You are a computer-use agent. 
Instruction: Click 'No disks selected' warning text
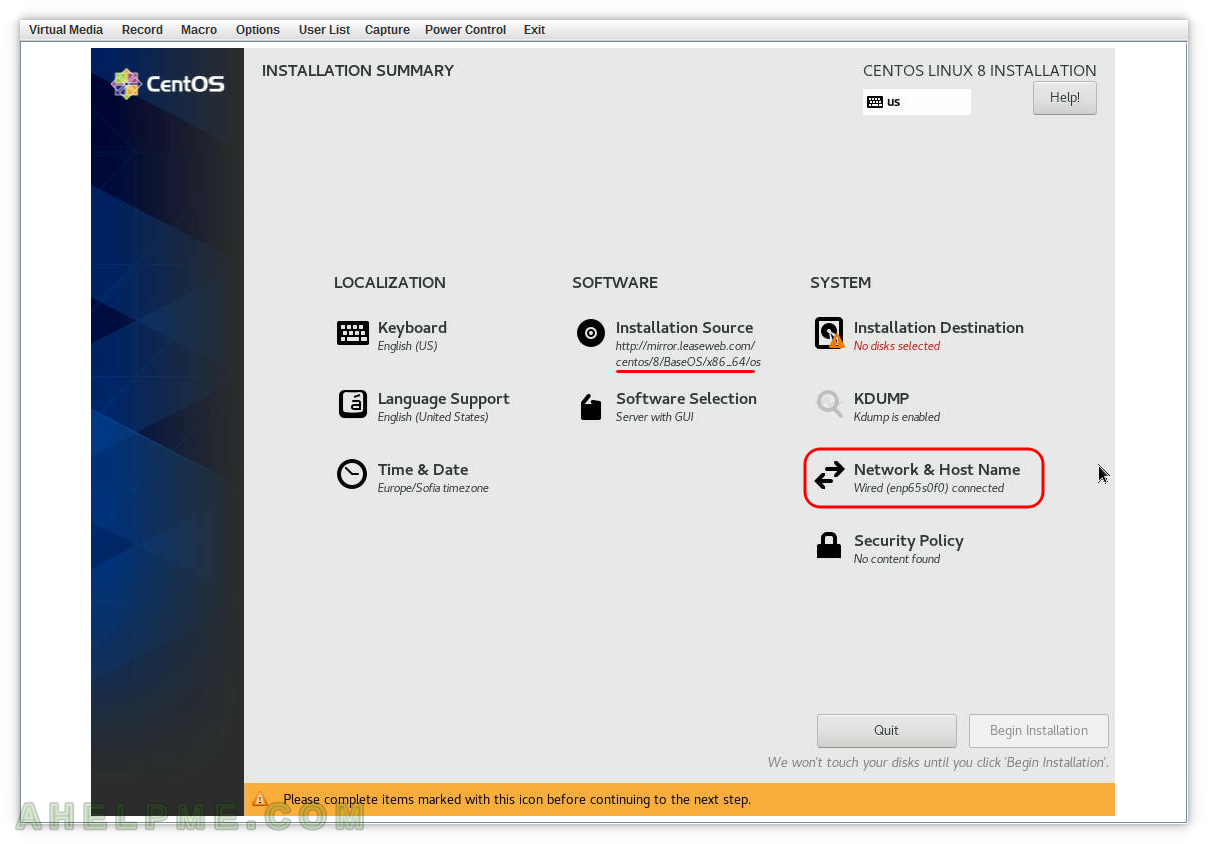click(x=897, y=346)
